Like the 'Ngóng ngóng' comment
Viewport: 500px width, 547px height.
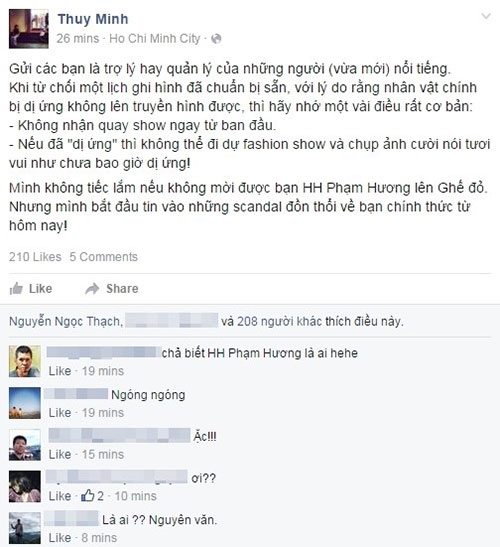tap(60, 413)
